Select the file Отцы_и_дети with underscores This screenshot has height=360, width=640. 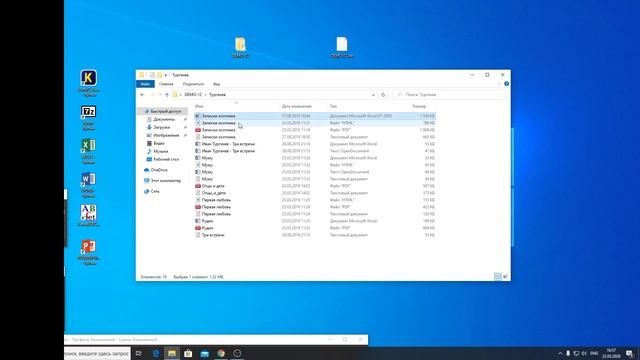[214, 193]
